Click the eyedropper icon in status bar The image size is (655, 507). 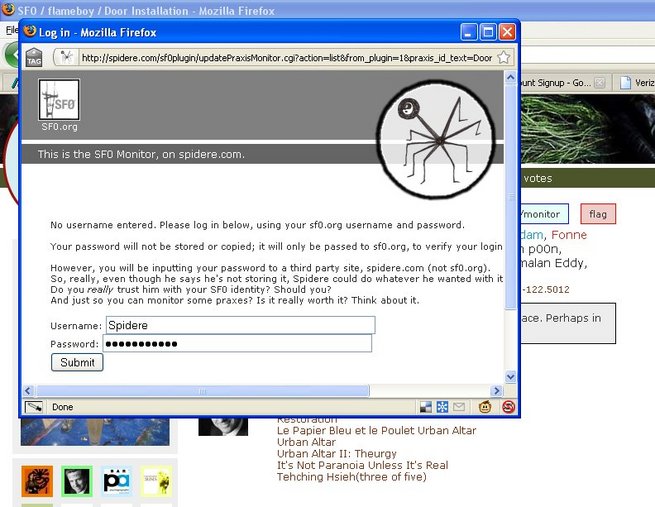click(34, 407)
